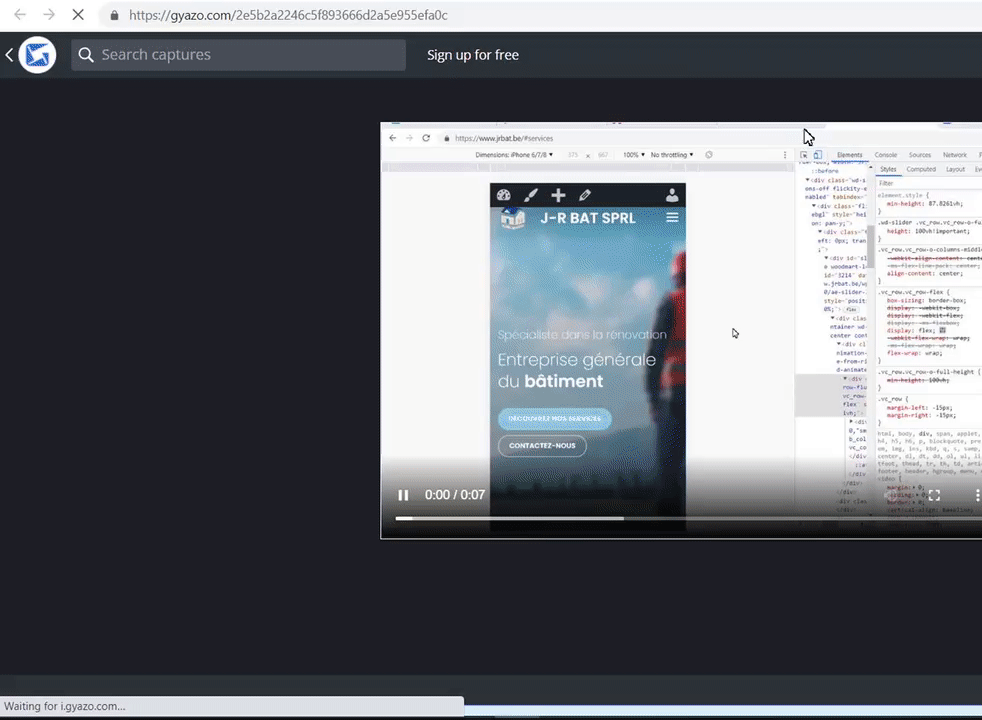Click the Gyazo back chevron beside the logo
Image resolution: width=982 pixels, height=720 pixels.
(x=9, y=55)
